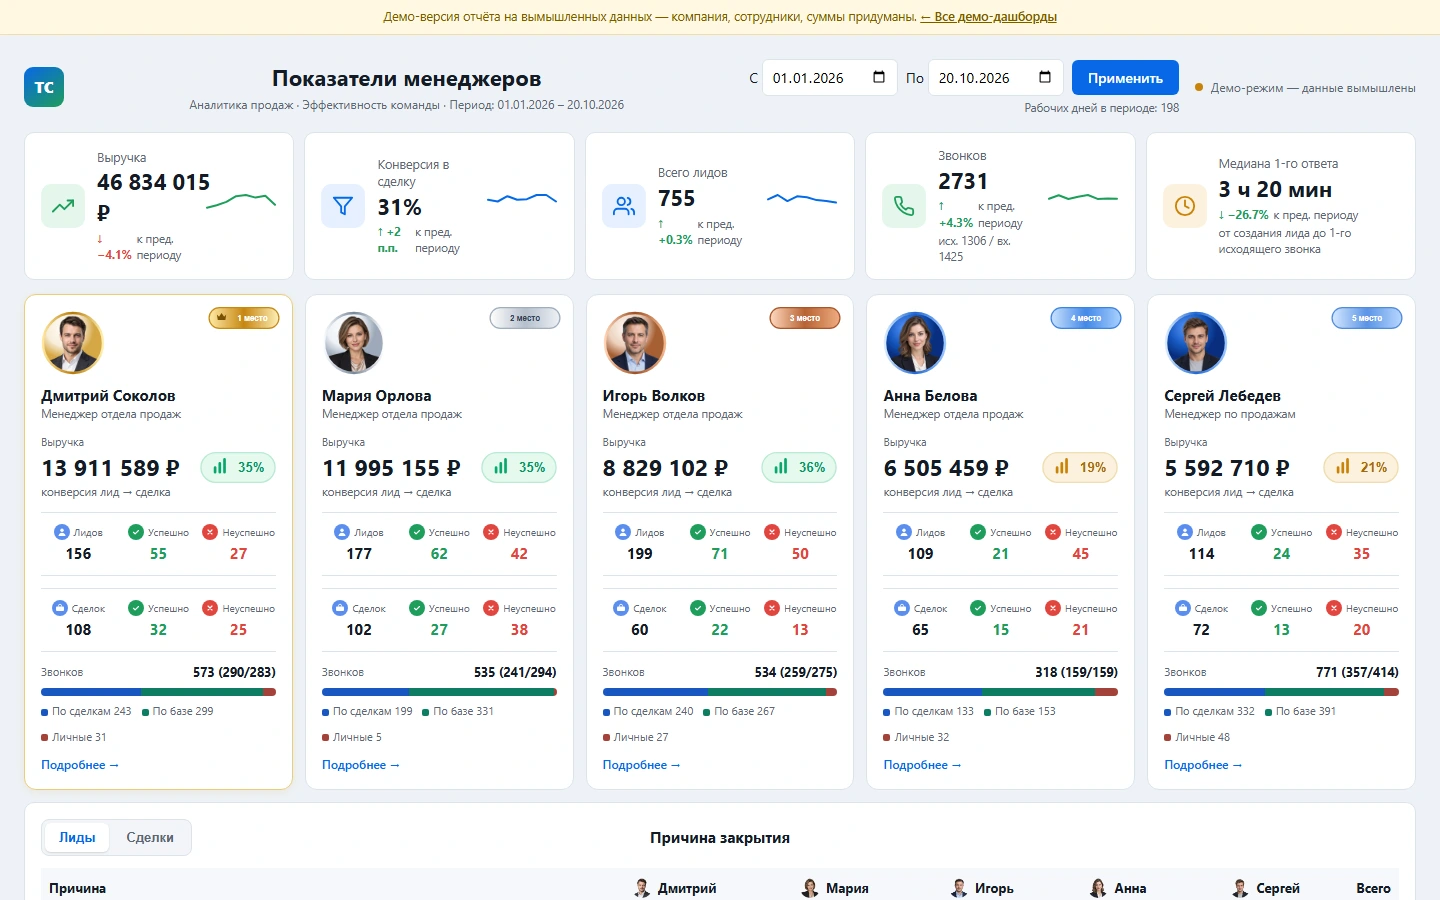This screenshot has height=900, width=1440.
Task: Switch to the Сделки tab
Action: [x=150, y=838]
